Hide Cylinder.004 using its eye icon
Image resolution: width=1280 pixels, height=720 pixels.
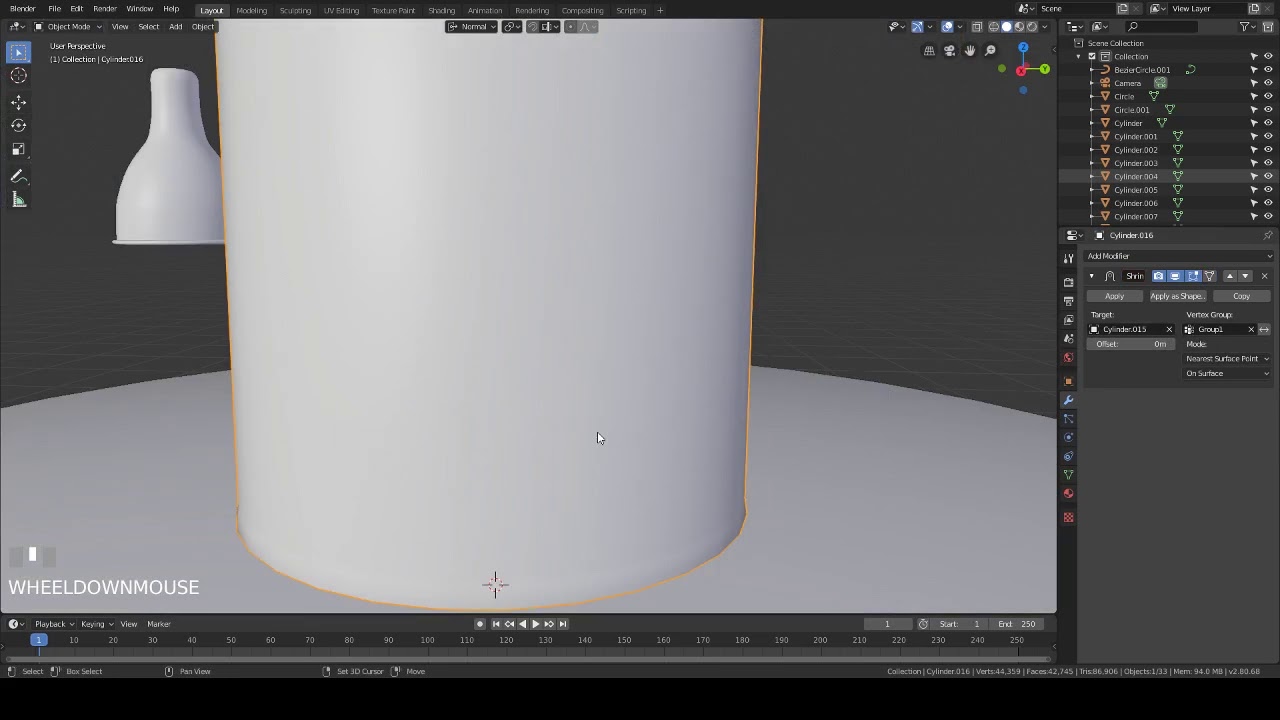click(x=1268, y=176)
